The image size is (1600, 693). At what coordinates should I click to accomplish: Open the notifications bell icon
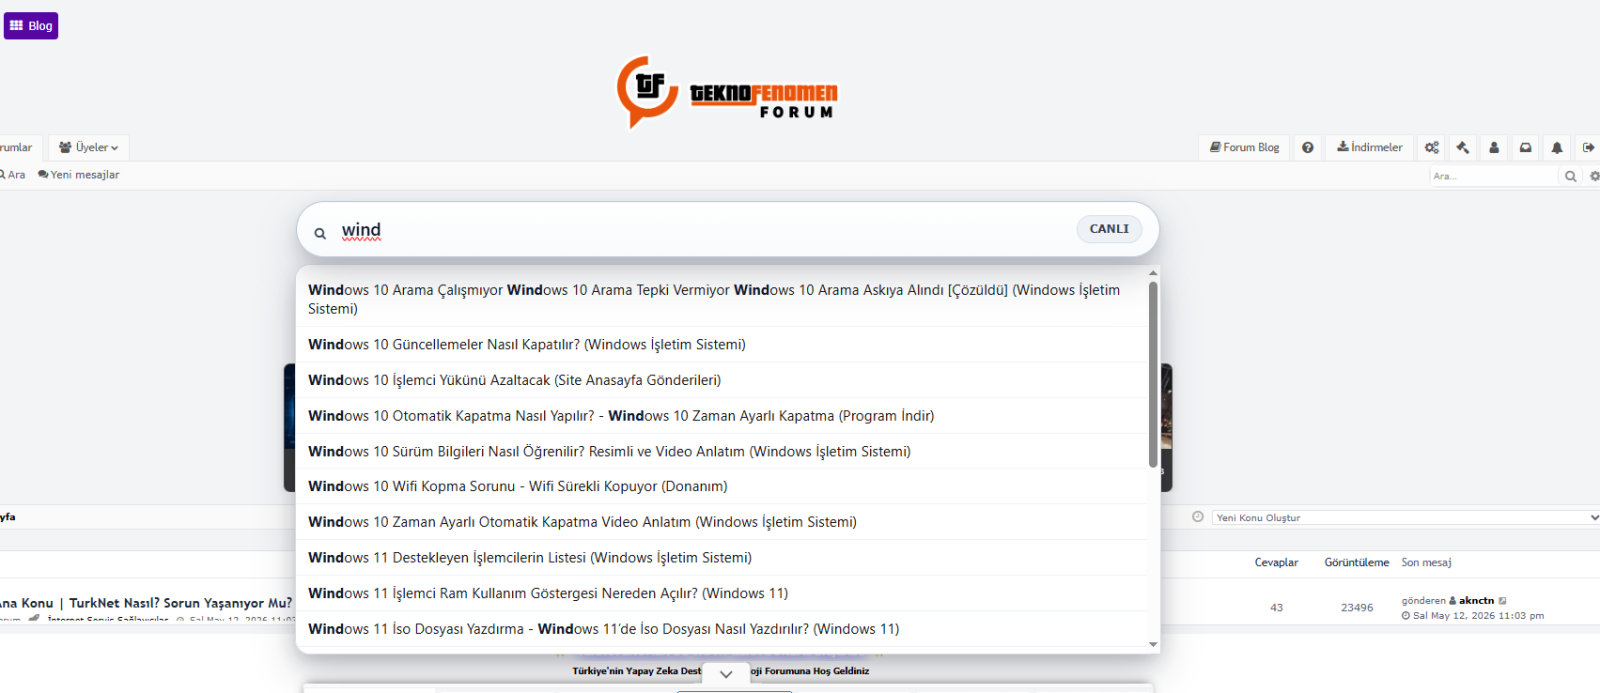1556,147
